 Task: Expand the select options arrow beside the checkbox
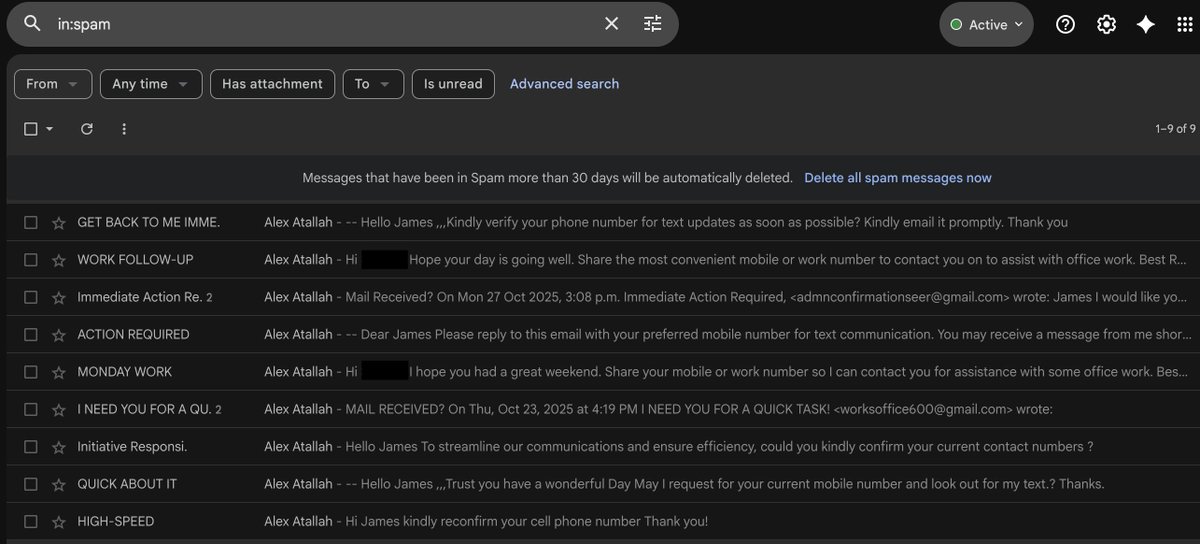tap(49, 129)
